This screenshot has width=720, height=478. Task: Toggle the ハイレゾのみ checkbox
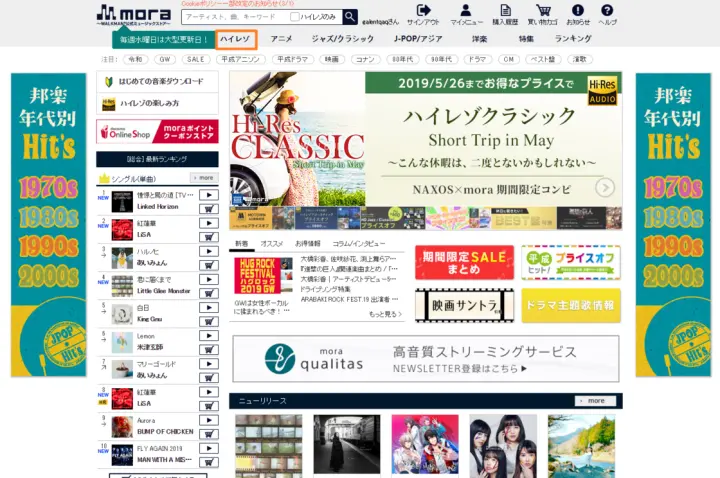click(295, 17)
